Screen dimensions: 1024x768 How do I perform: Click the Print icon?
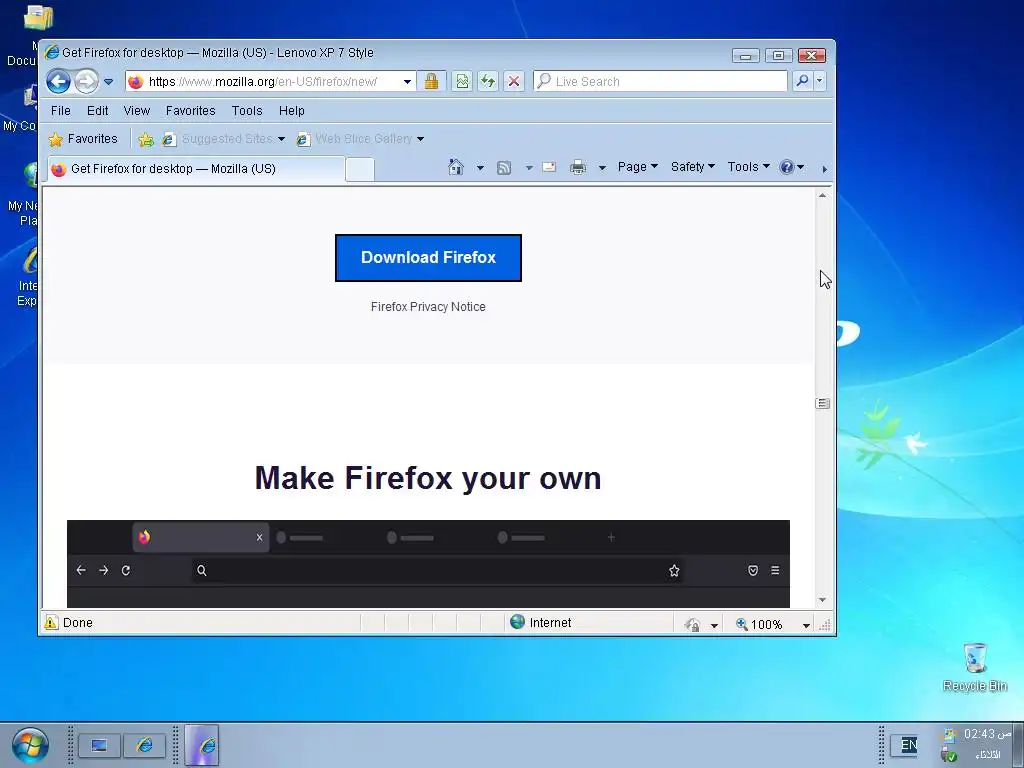pos(578,167)
